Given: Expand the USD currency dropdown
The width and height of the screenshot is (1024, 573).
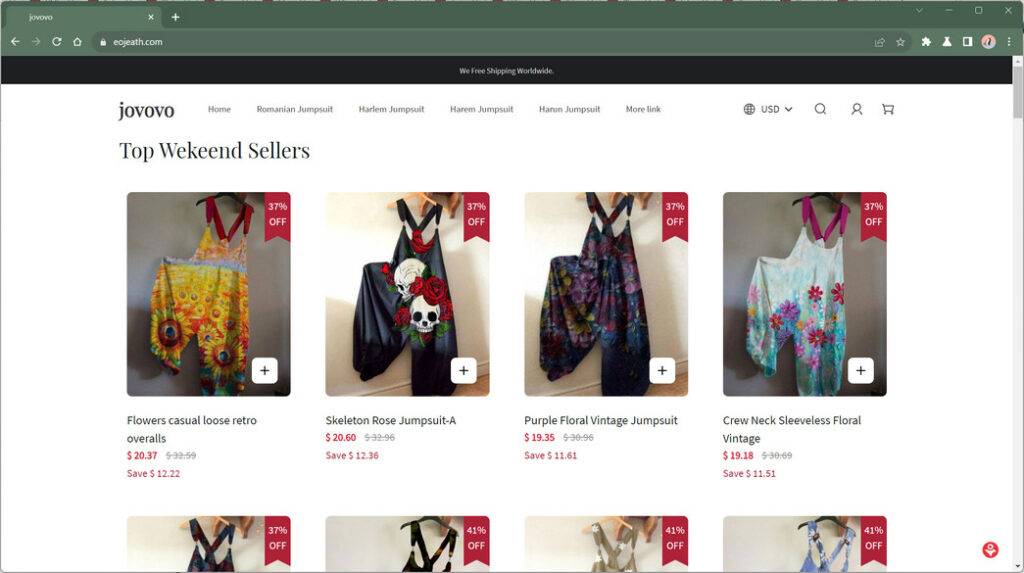Looking at the screenshot, I should click(768, 109).
